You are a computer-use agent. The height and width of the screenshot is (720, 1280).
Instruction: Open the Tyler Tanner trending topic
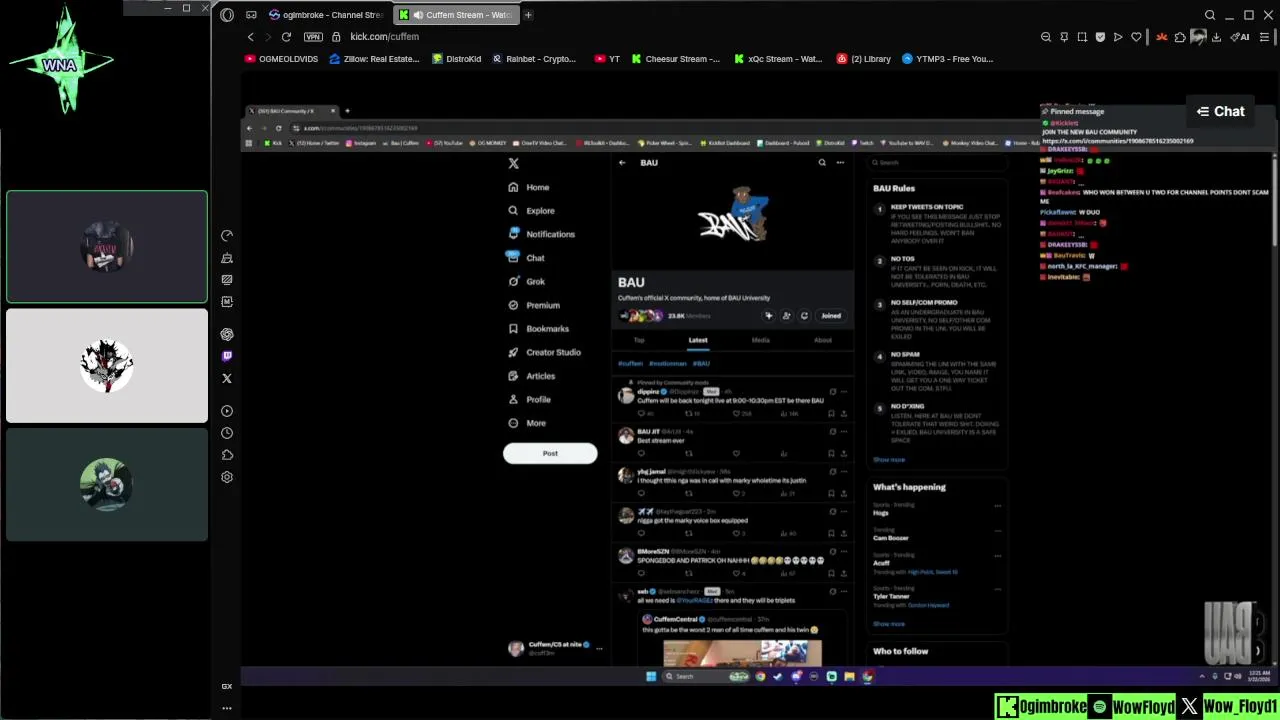891,596
